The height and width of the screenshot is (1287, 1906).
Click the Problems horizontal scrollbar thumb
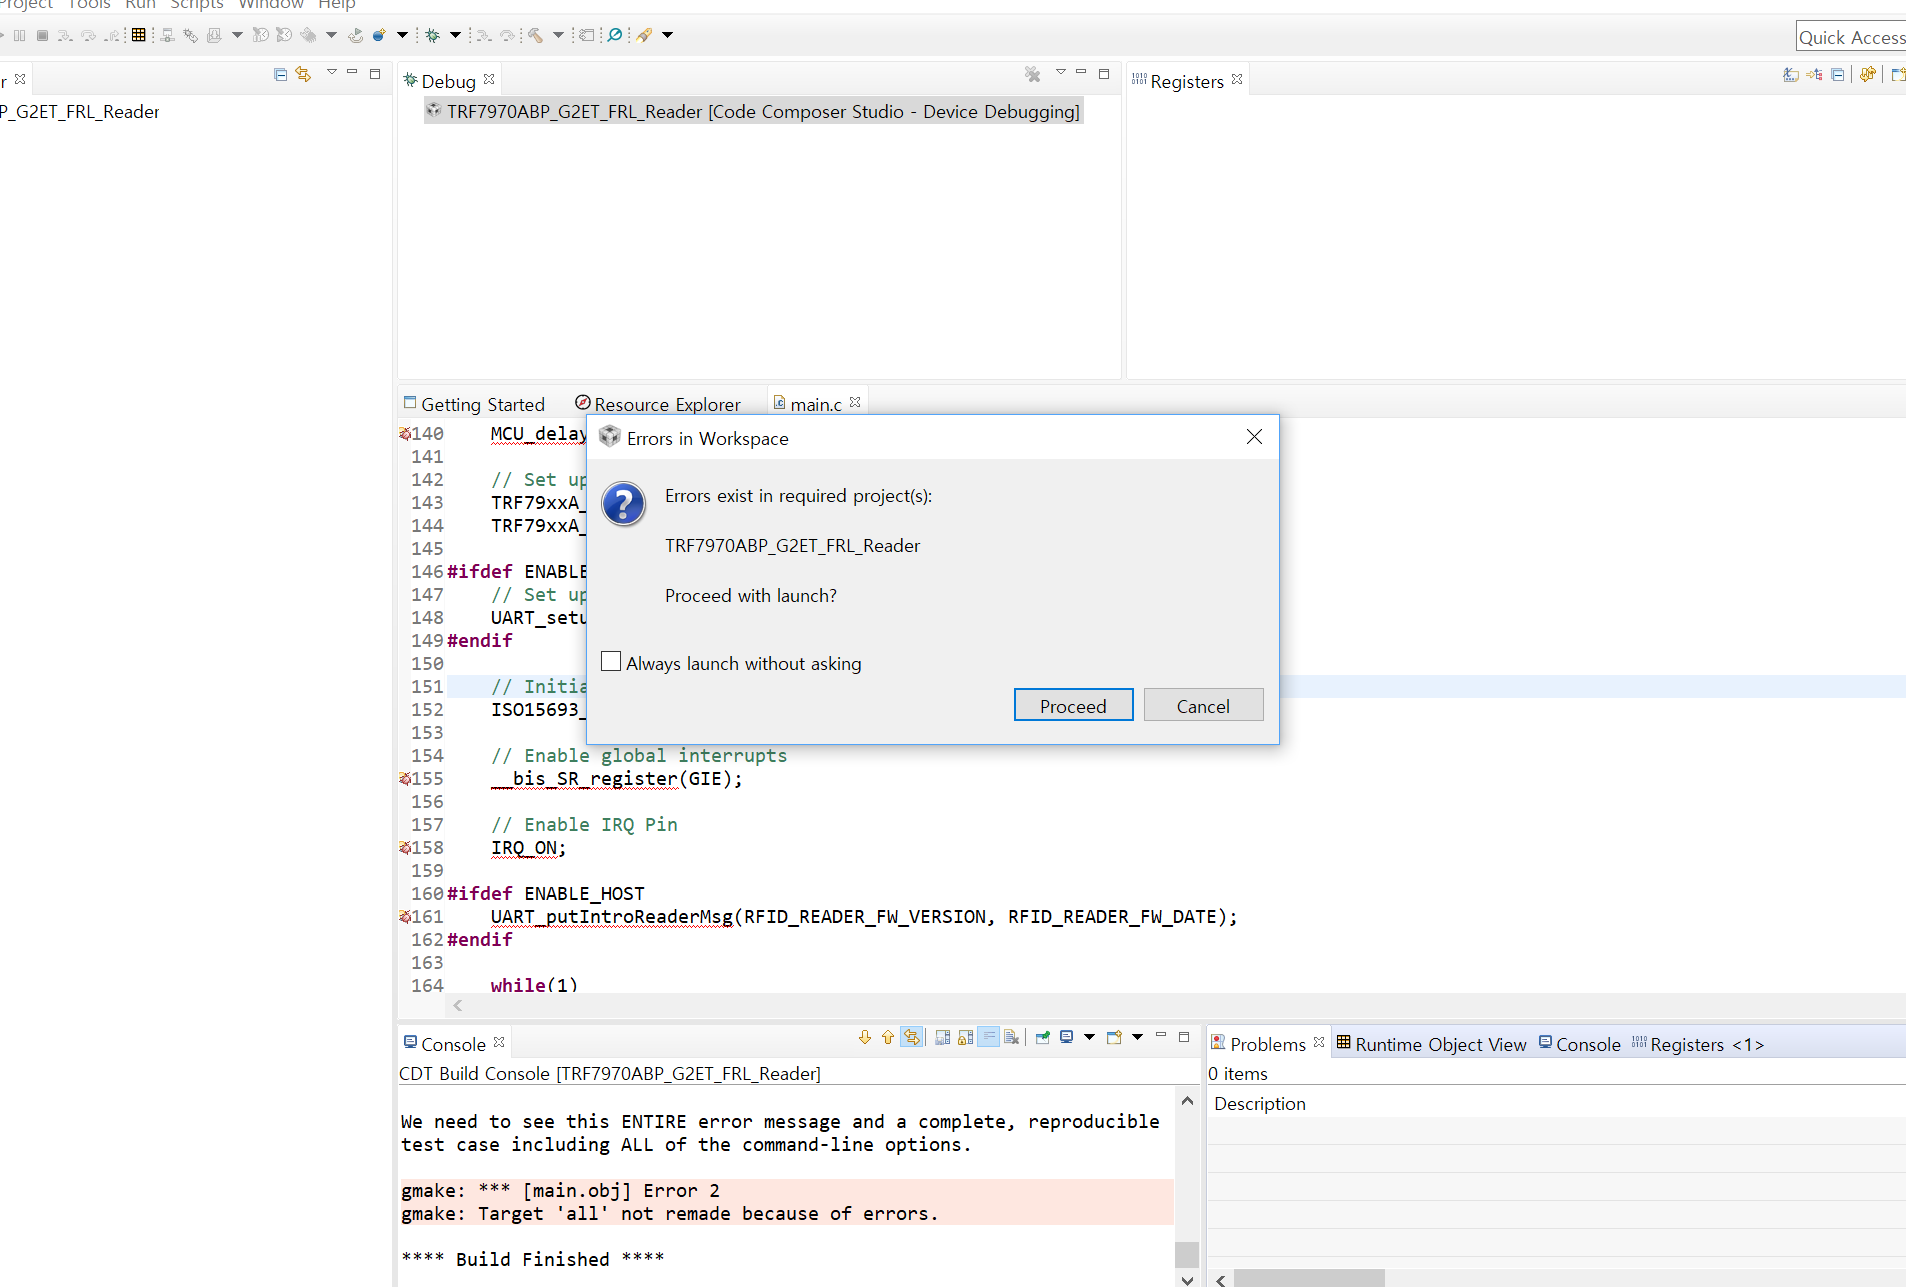point(1309,1279)
